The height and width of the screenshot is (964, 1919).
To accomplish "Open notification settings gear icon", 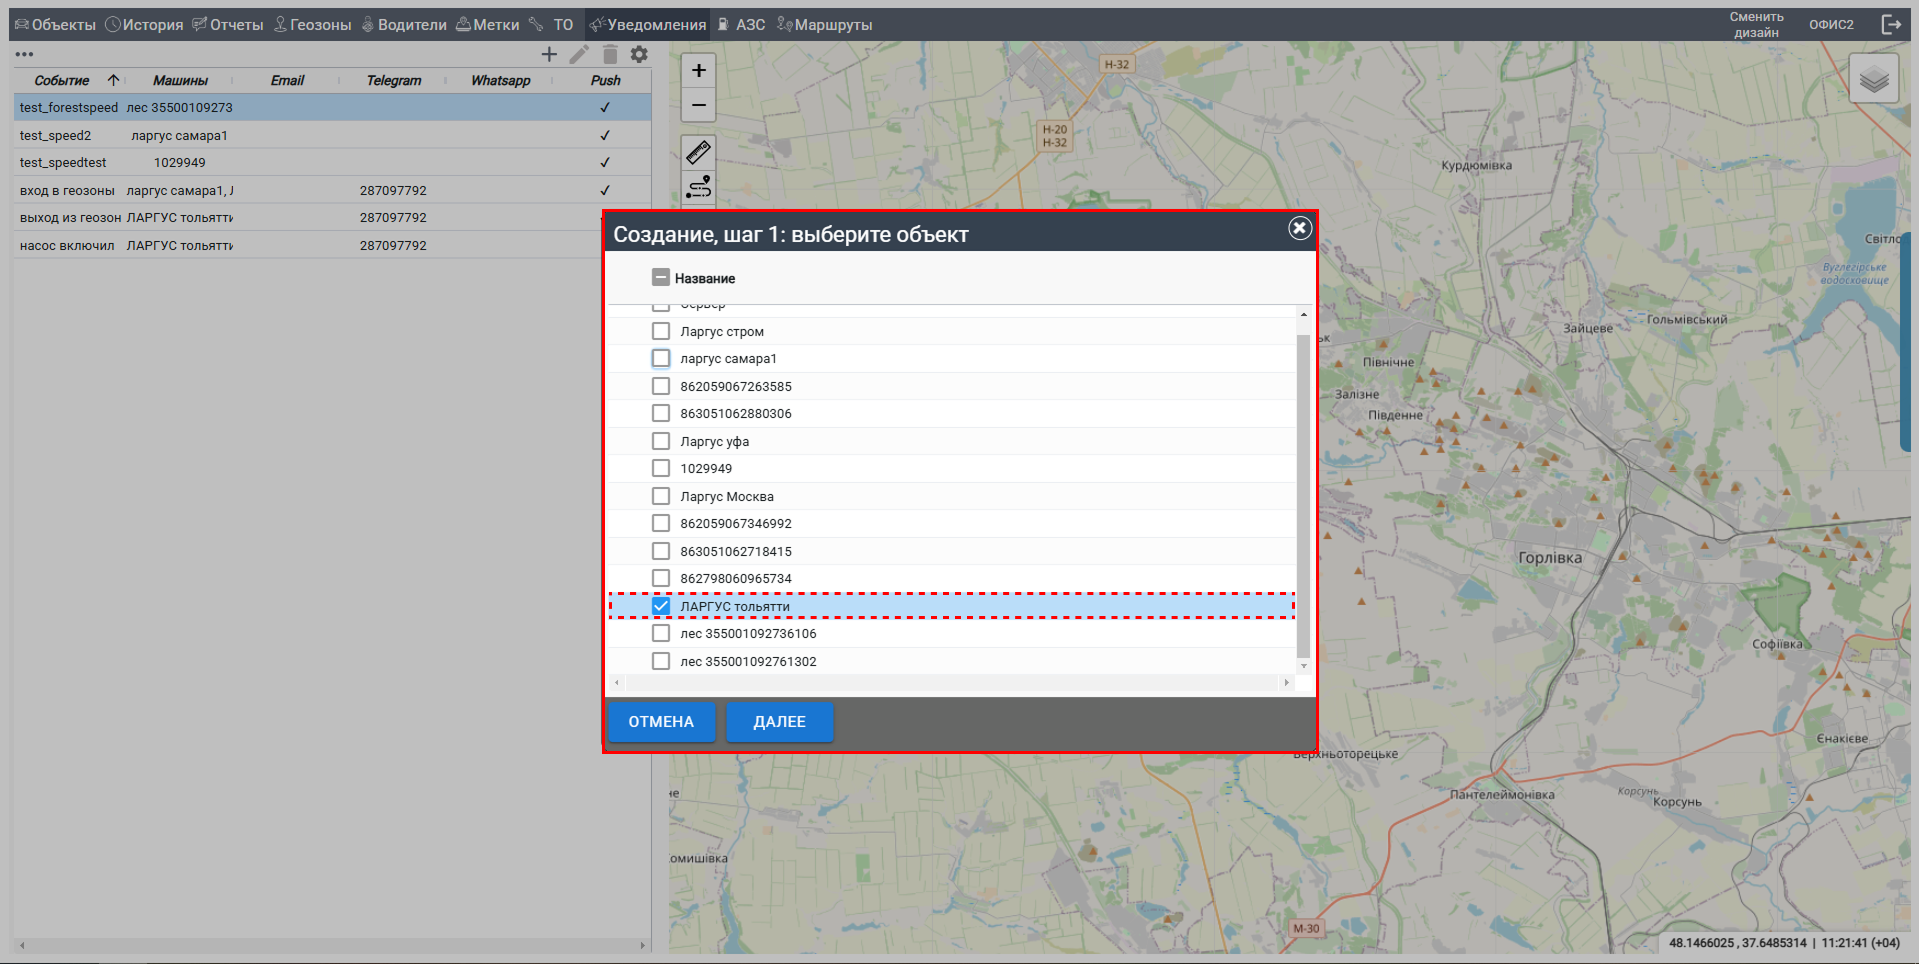I will (640, 54).
